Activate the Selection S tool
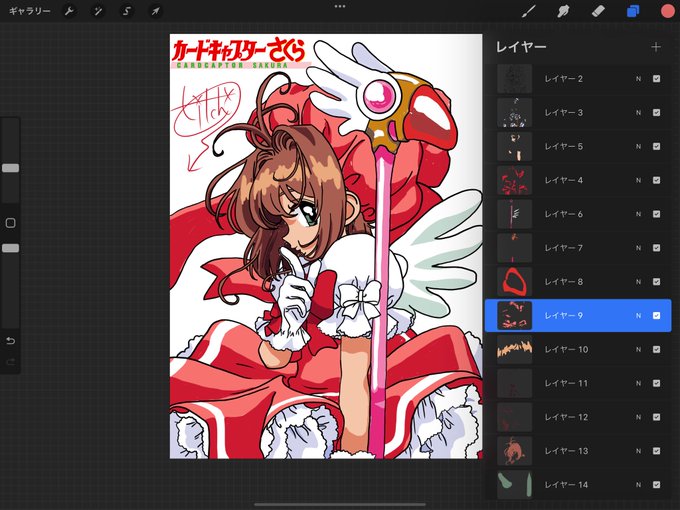Image resolution: width=680 pixels, height=510 pixels. [127, 11]
